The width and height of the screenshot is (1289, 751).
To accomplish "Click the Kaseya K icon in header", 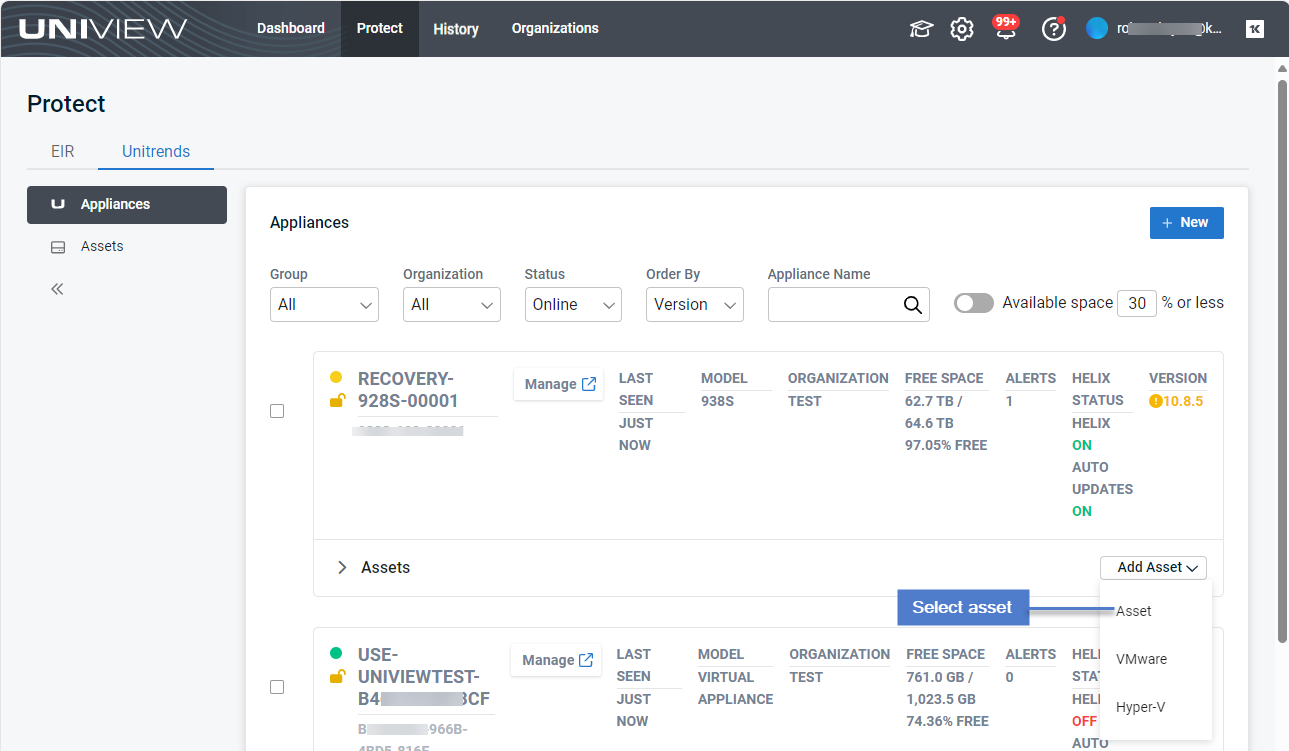I will point(1255,29).
